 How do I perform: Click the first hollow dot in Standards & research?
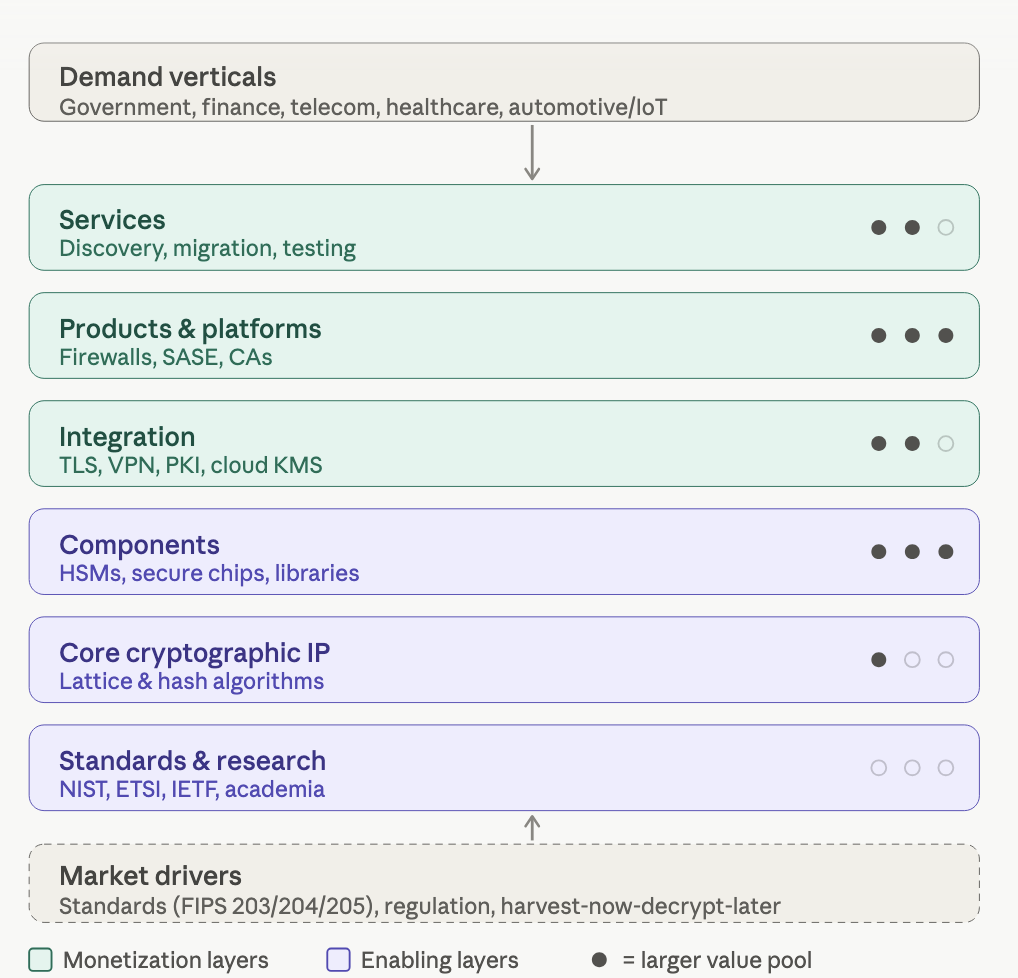point(878,768)
